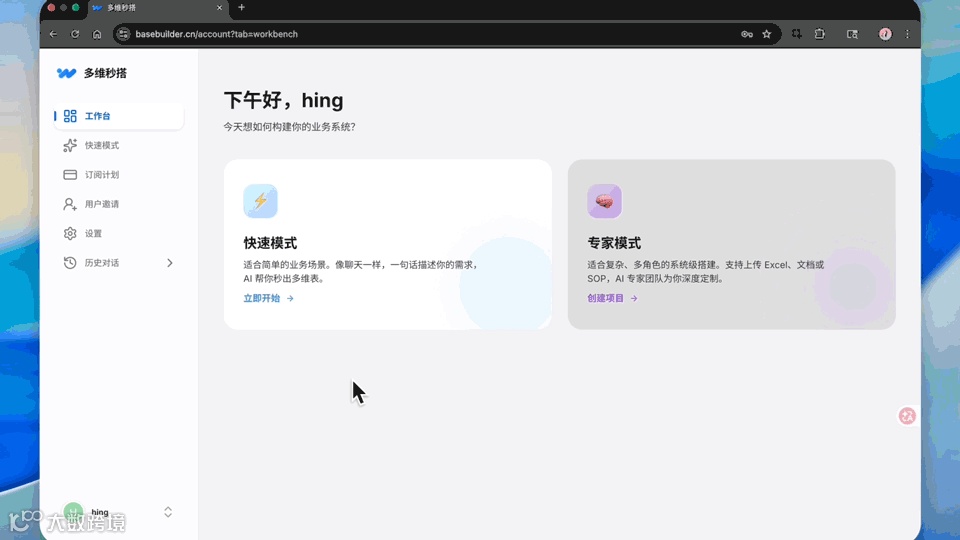Screen dimensions: 960x540
Task: Click the sparkle icon beside 快速模式
Action: click(70, 145)
